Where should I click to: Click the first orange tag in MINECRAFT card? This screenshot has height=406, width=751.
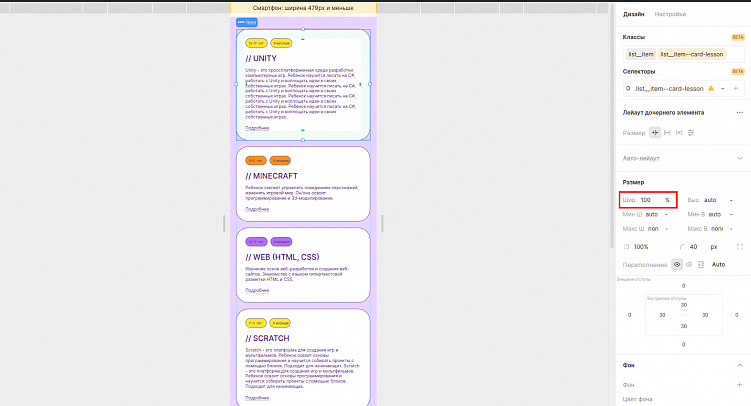coord(256,160)
